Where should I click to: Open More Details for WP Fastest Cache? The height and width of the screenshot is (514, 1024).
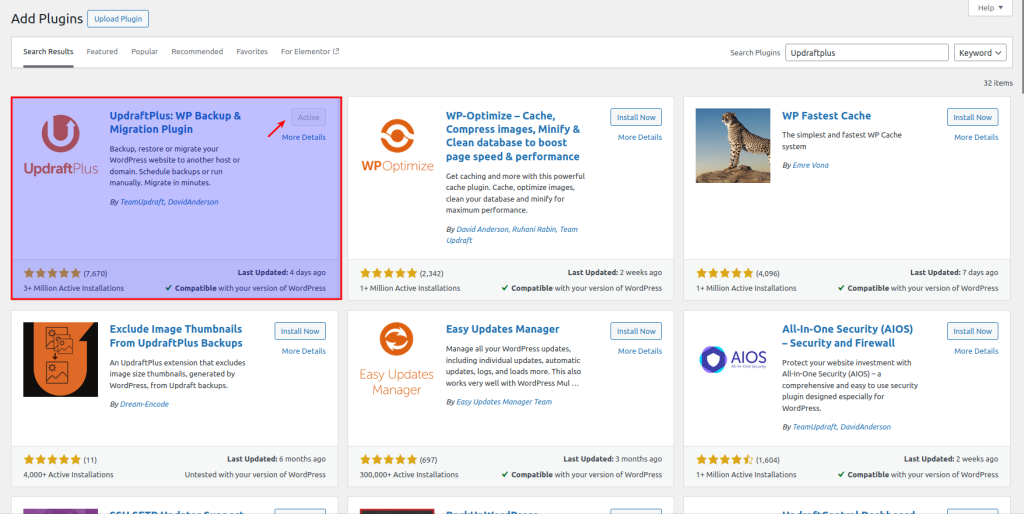[x=976, y=137]
